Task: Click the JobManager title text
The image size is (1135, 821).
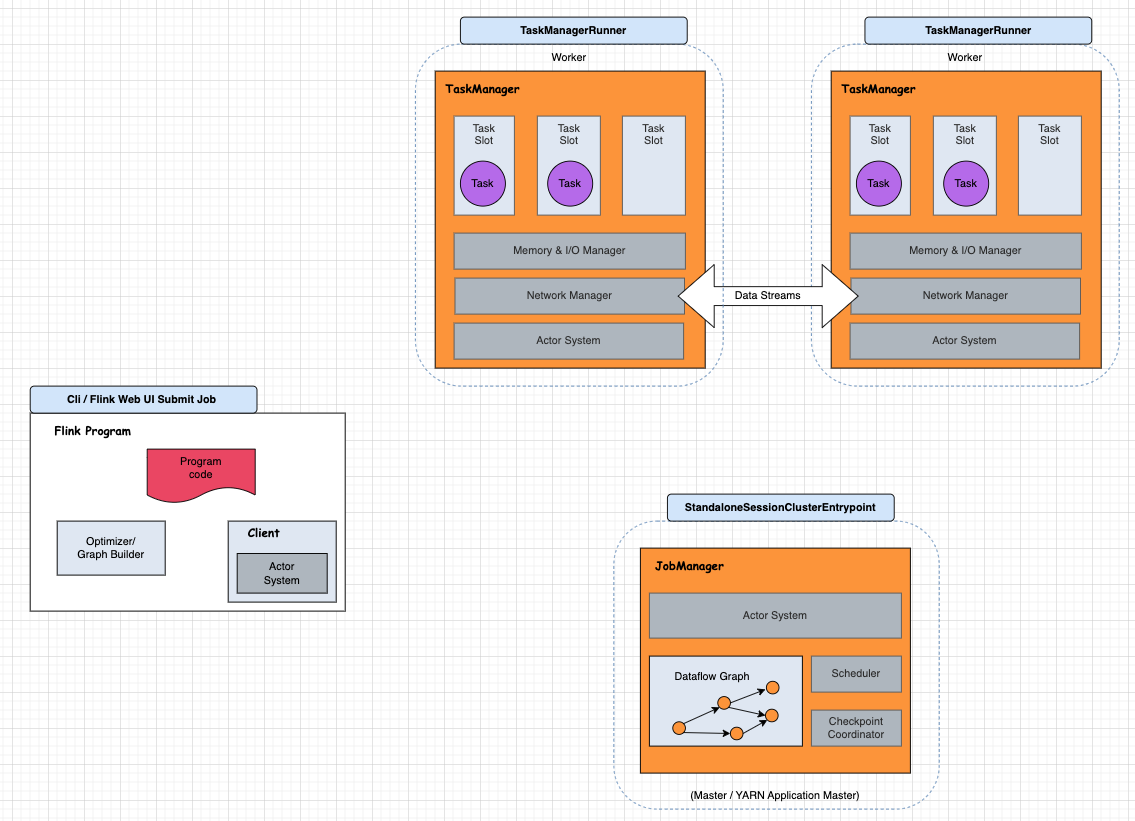Action: coord(689,566)
